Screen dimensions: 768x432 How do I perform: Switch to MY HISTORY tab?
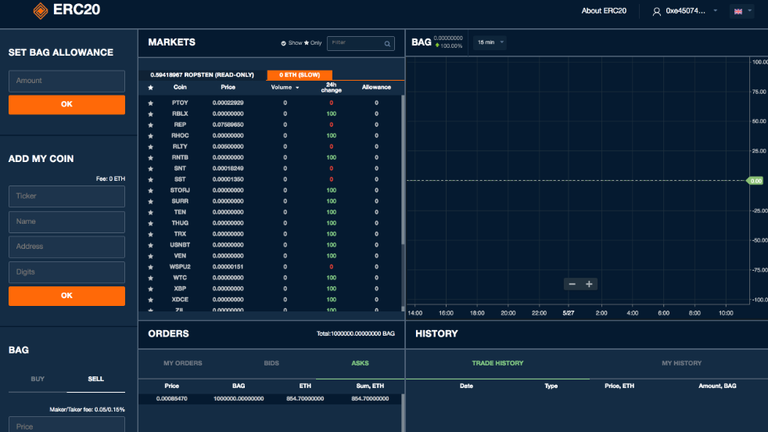tap(681, 363)
